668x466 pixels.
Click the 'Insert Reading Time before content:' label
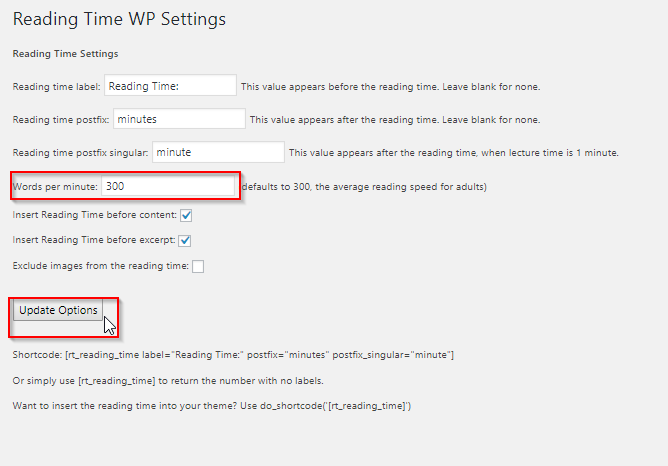click(x=95, y=215)
